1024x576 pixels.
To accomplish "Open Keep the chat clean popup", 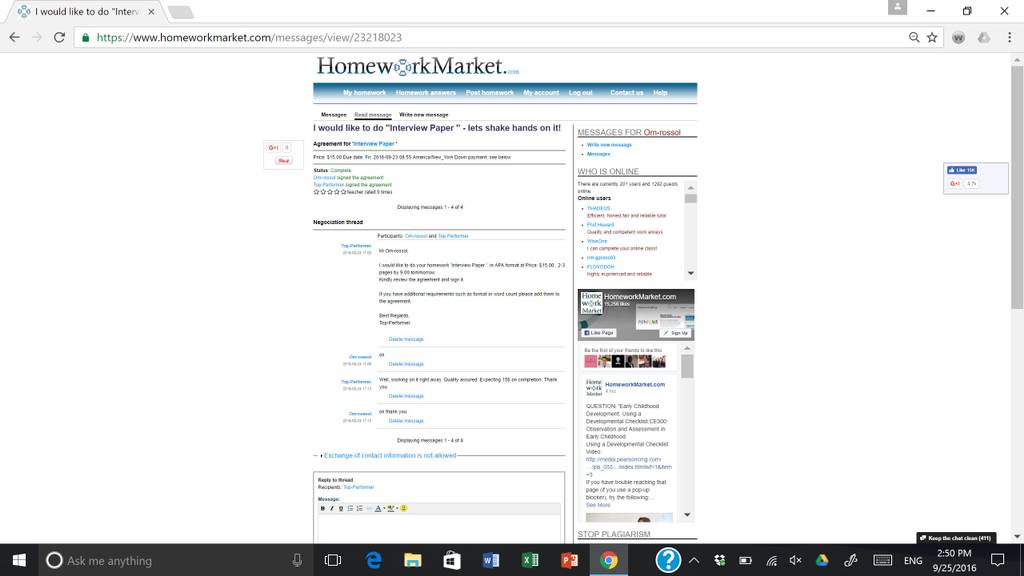I will (956, 538).
